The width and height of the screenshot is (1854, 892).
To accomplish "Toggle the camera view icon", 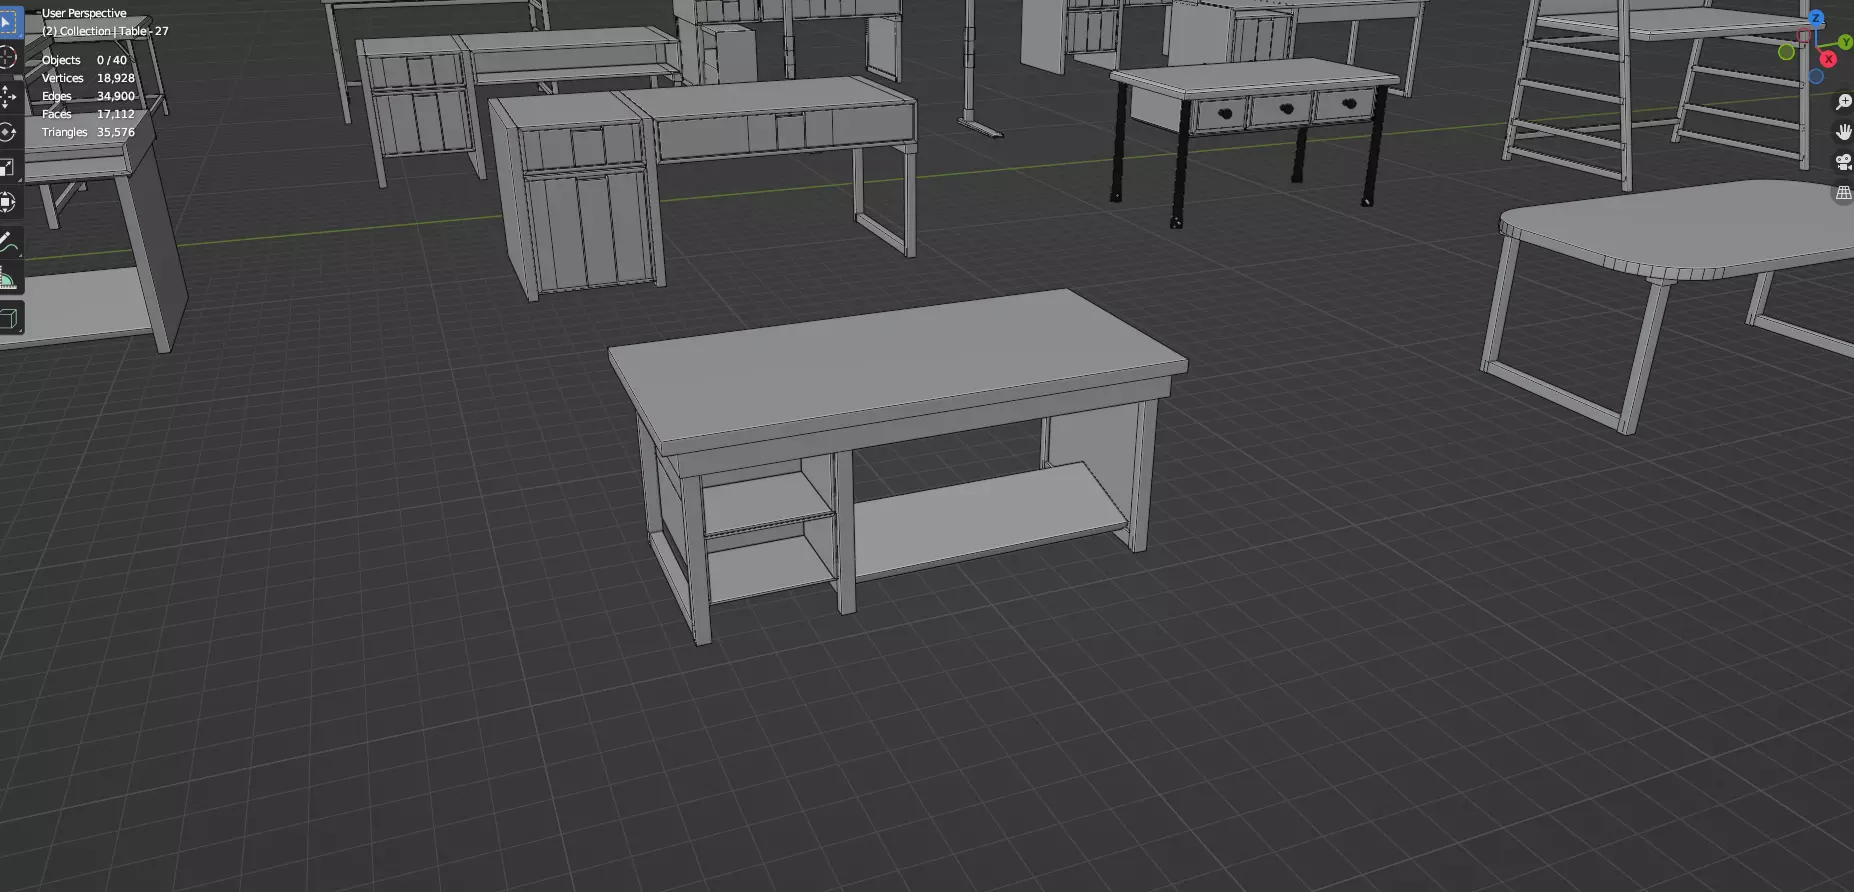I will [x=1843, y=162].
